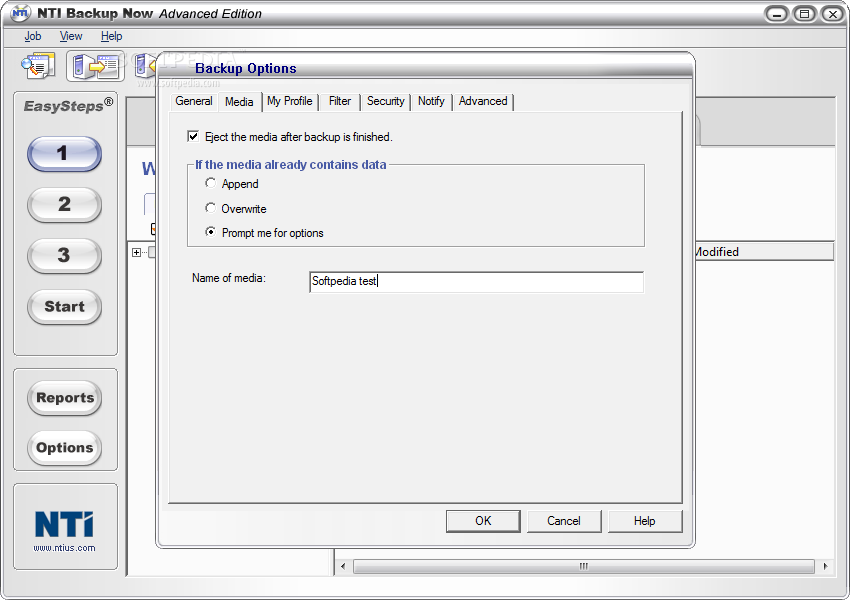Click the Name of media text field
This screenshot has width=851, height=601.
point(477,282)
